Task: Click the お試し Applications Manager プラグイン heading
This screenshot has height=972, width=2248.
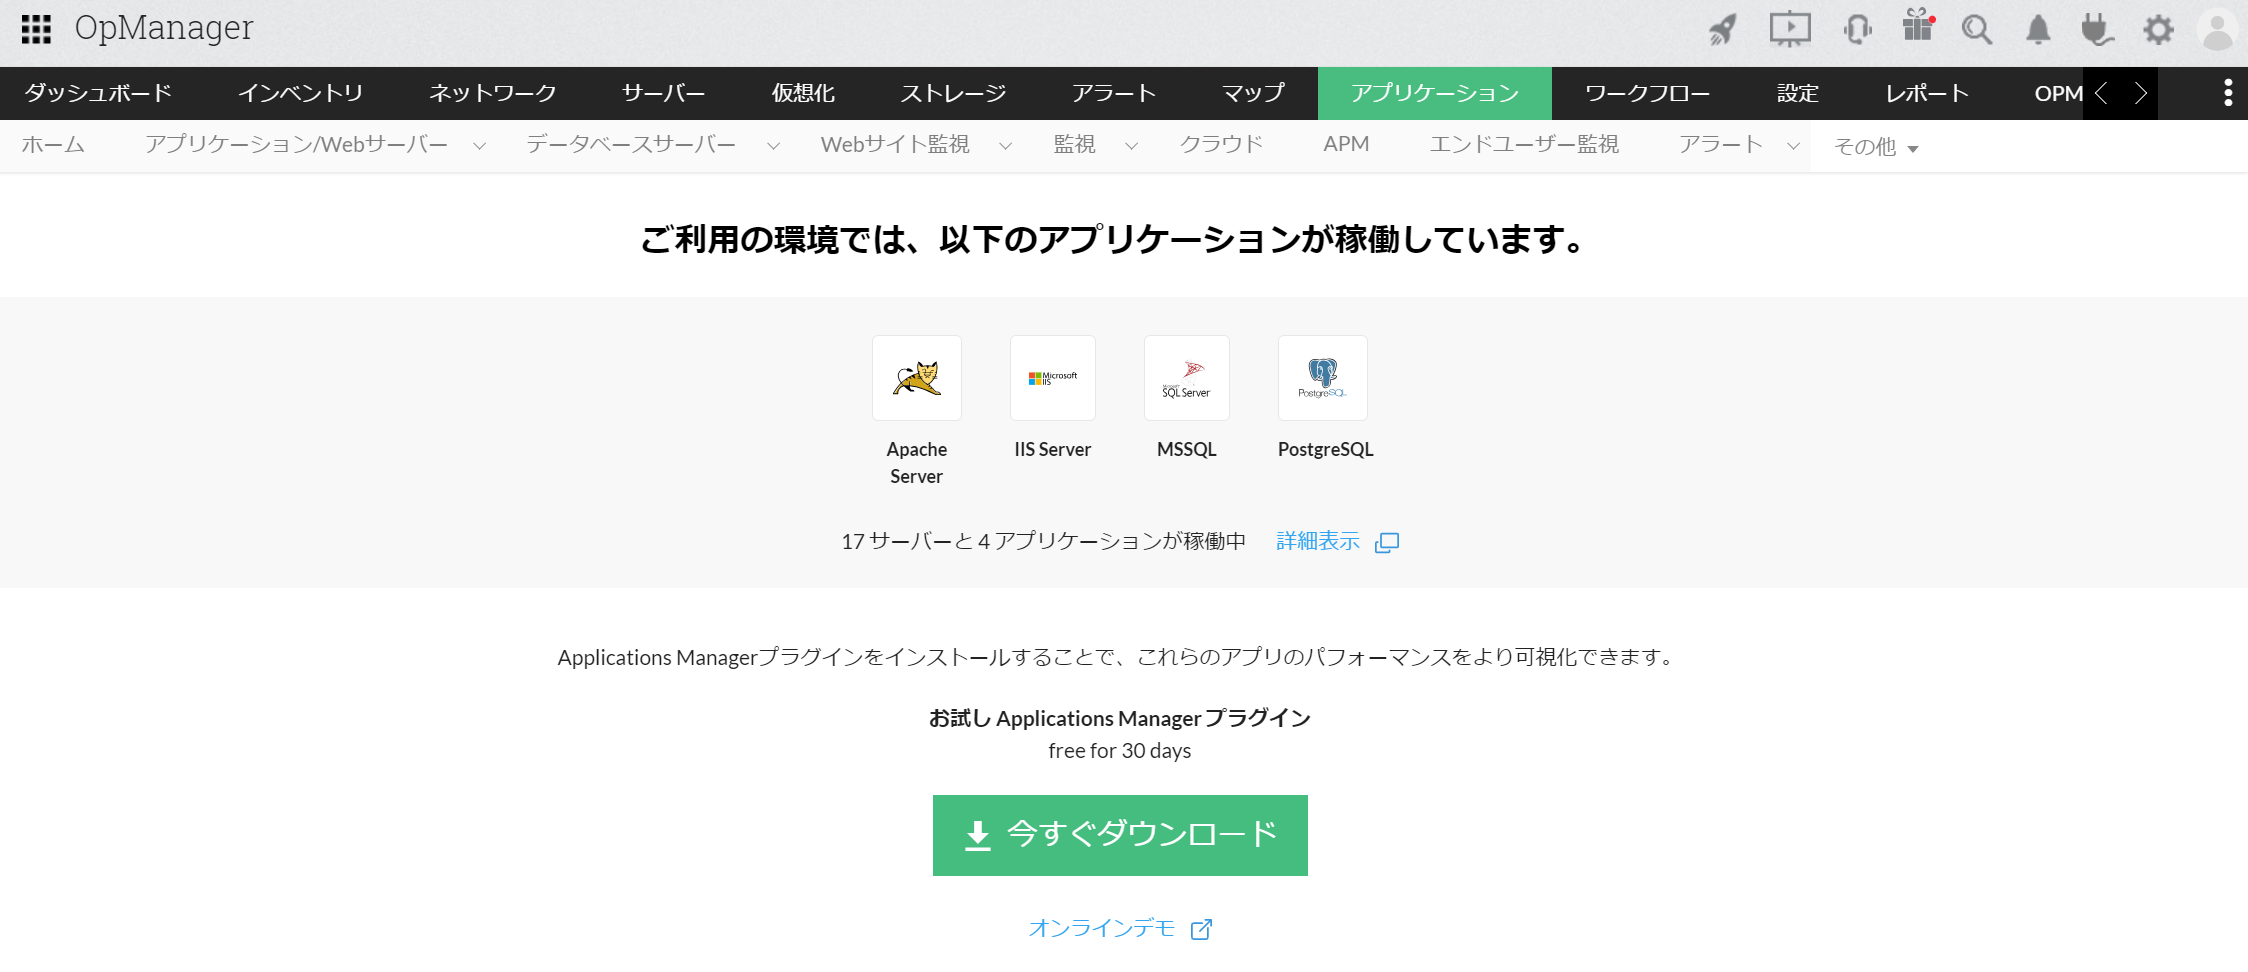Action: (1120, 719)
